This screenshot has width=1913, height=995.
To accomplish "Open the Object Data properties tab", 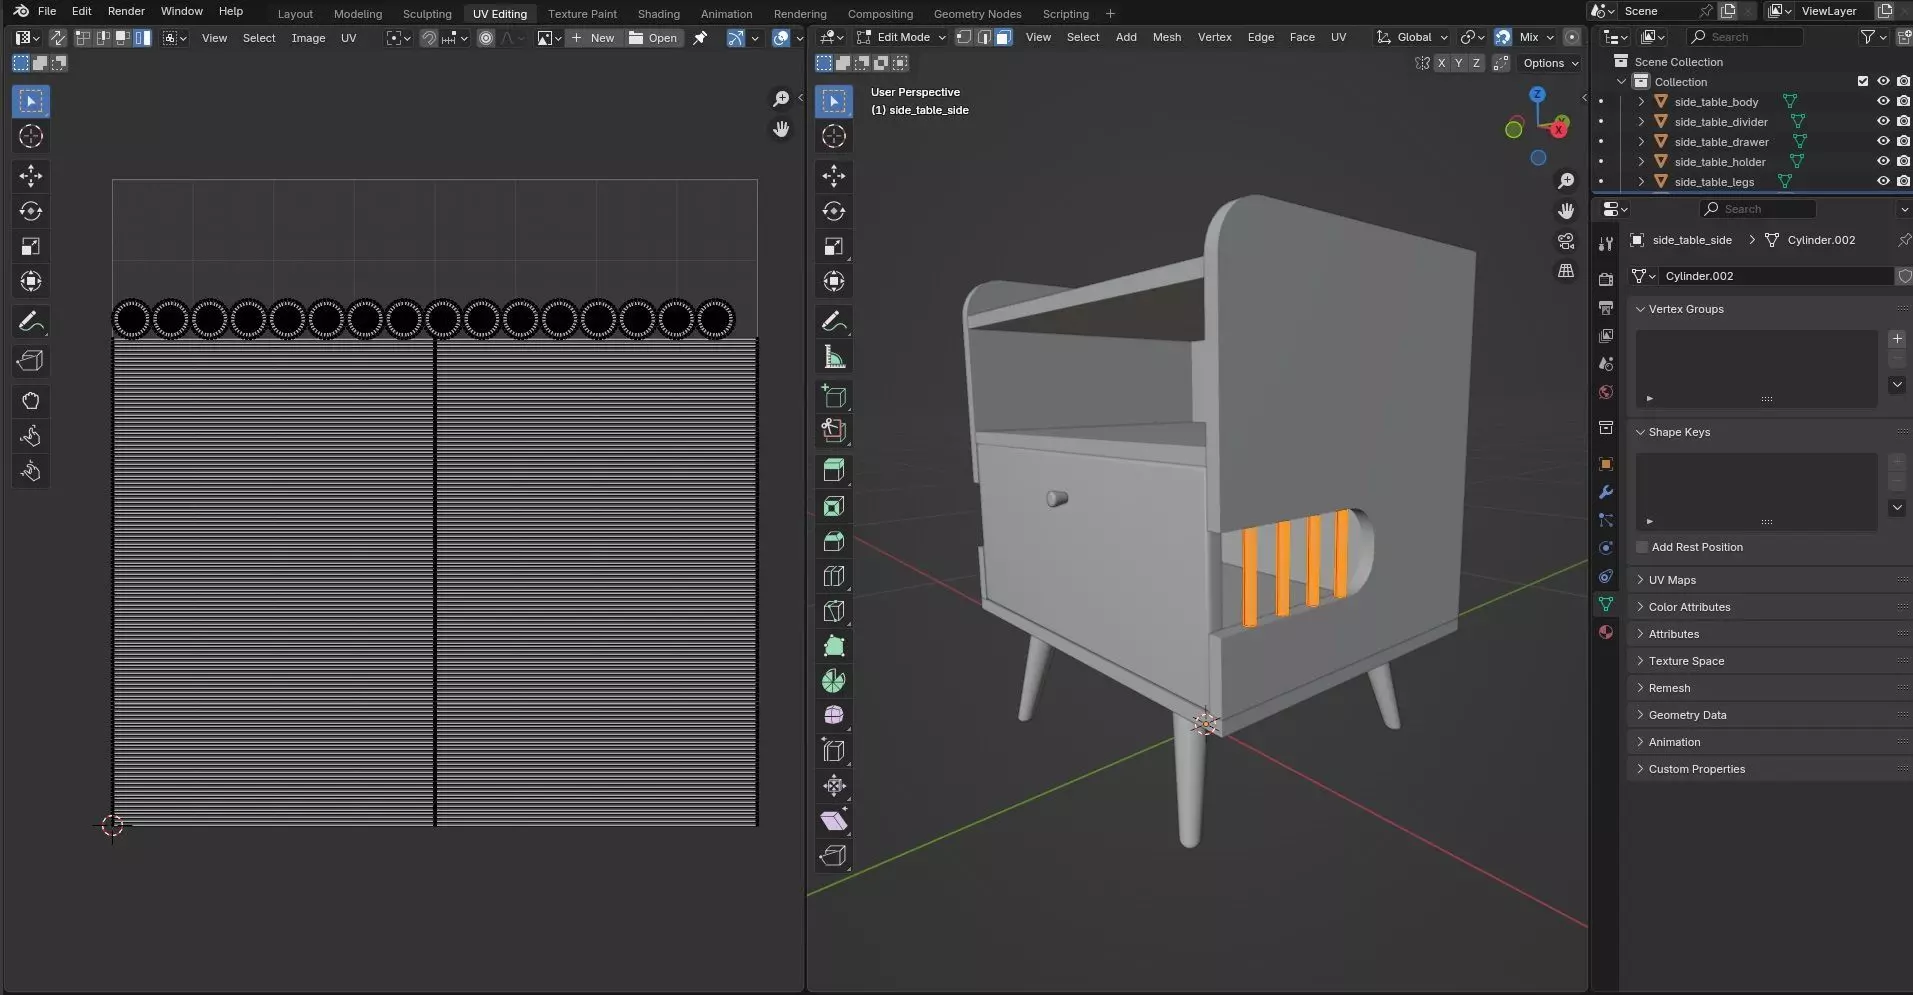I will pyautogui.click(x=1606, y=604).
